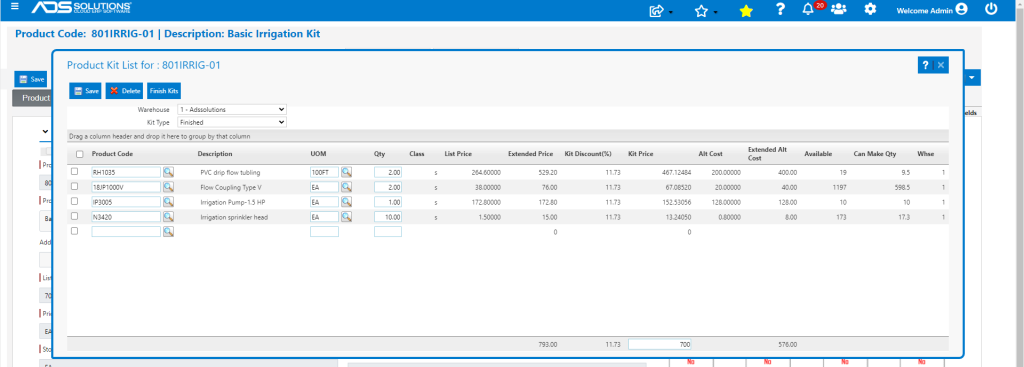Image resolution: width=1024 pixels, height=367 pixels.
Task: Click the notifications bell icon
Action: 808,10
